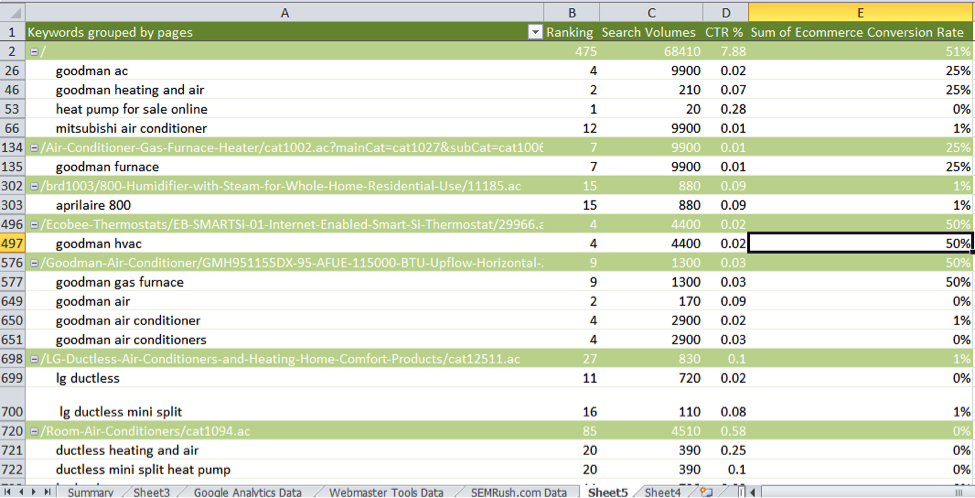975x498 pixels.
Task: Select column A header
Action: tap(285, 12)
